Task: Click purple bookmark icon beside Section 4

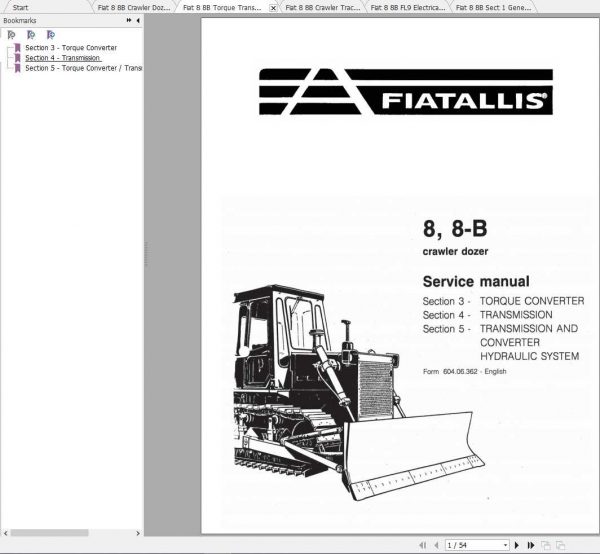Action: [17, 58]
